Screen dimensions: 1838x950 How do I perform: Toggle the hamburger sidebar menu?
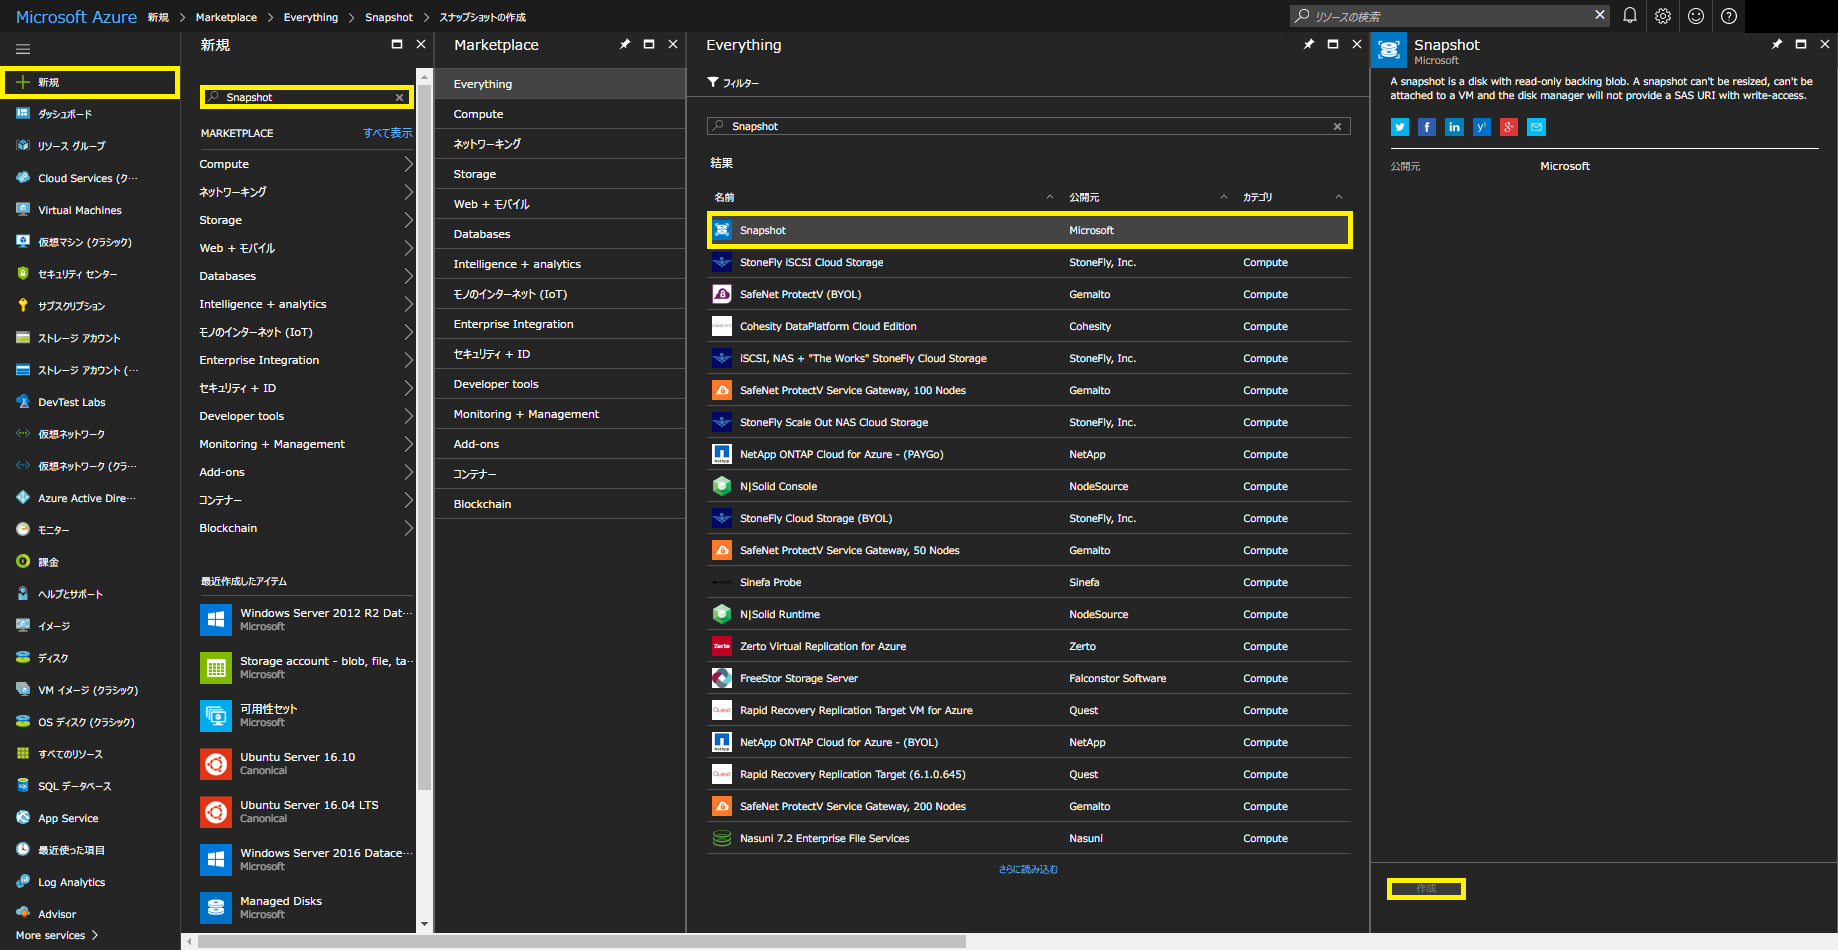point(23,49)
